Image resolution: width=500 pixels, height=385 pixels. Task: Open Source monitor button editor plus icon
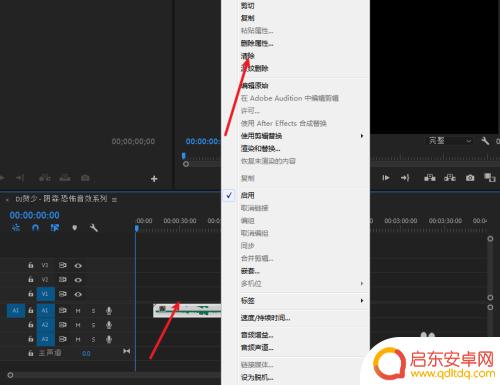pyautogui.click(x=154, y=179)
